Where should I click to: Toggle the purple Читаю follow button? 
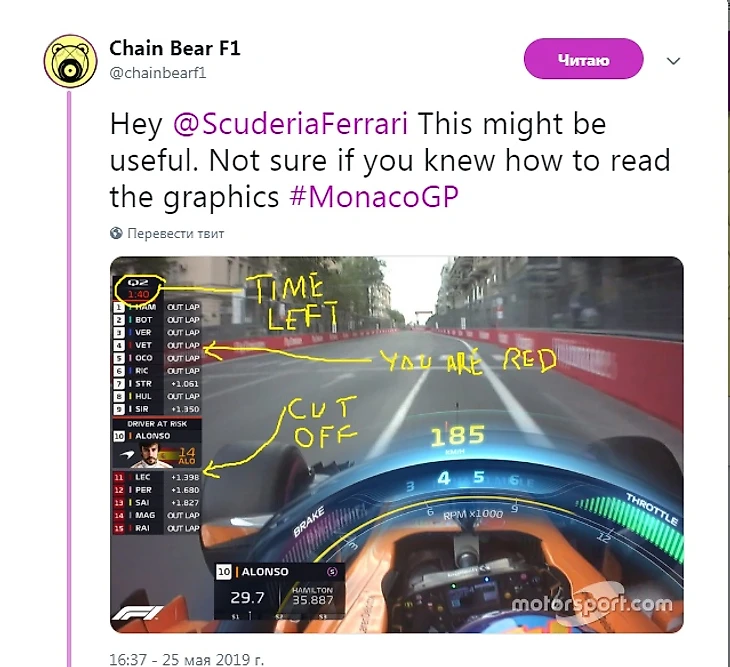(x=583, y=59)
